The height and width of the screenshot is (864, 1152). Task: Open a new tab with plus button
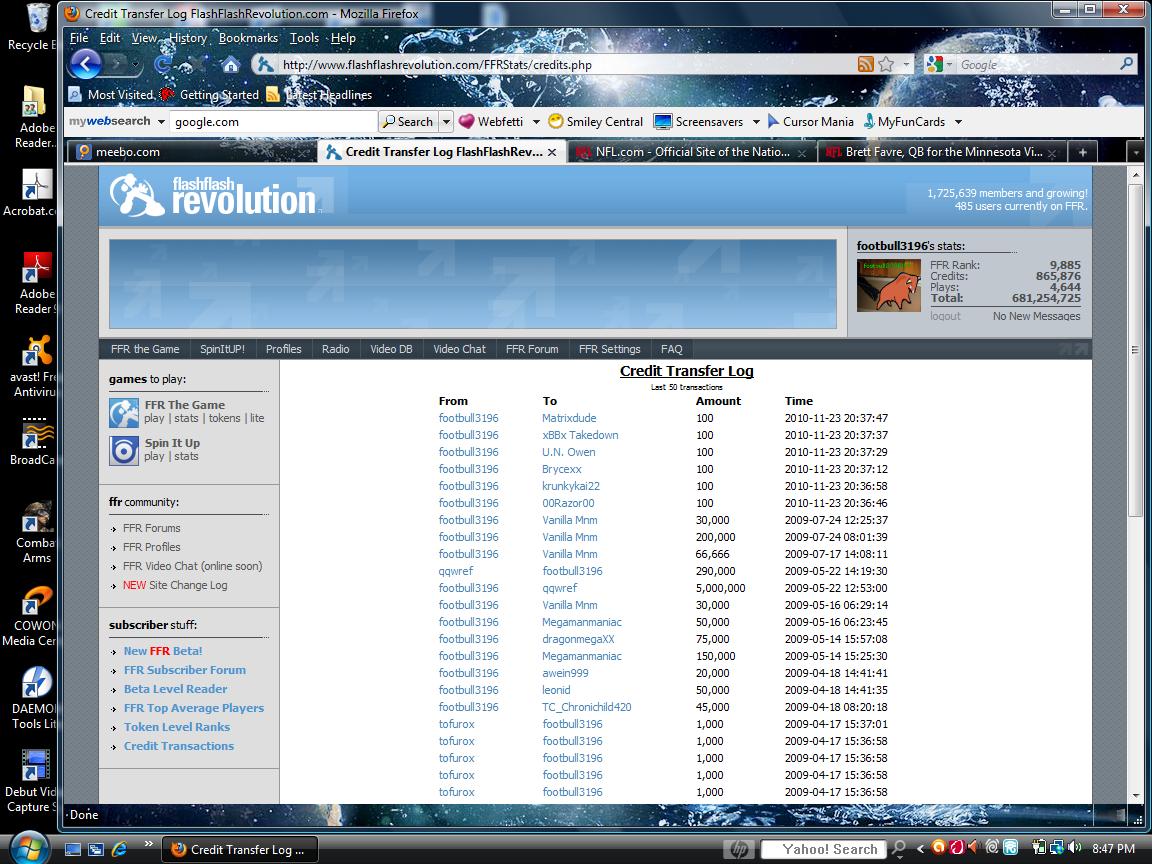tap(1082, 152)
